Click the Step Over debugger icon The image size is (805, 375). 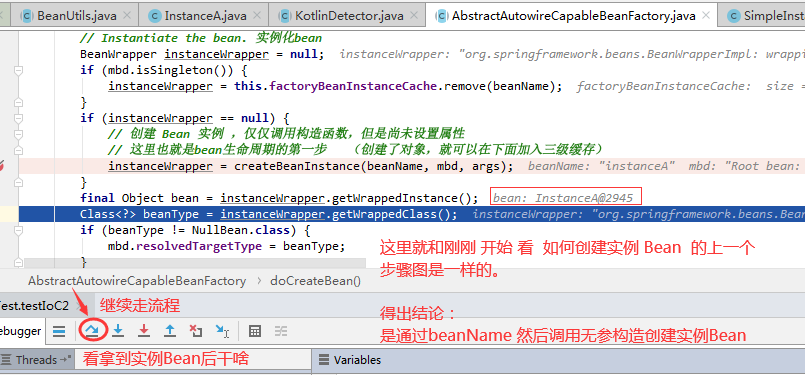point(93,331)
